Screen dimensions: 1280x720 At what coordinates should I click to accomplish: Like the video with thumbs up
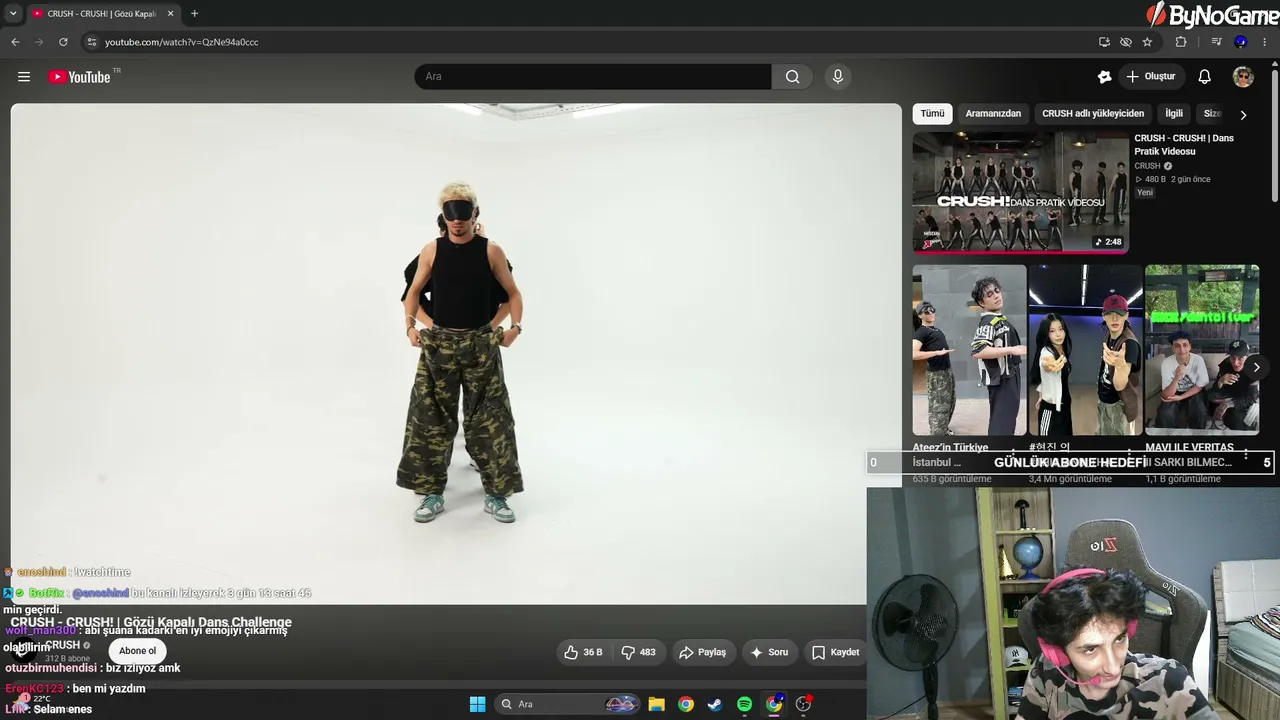pos(583,652)
